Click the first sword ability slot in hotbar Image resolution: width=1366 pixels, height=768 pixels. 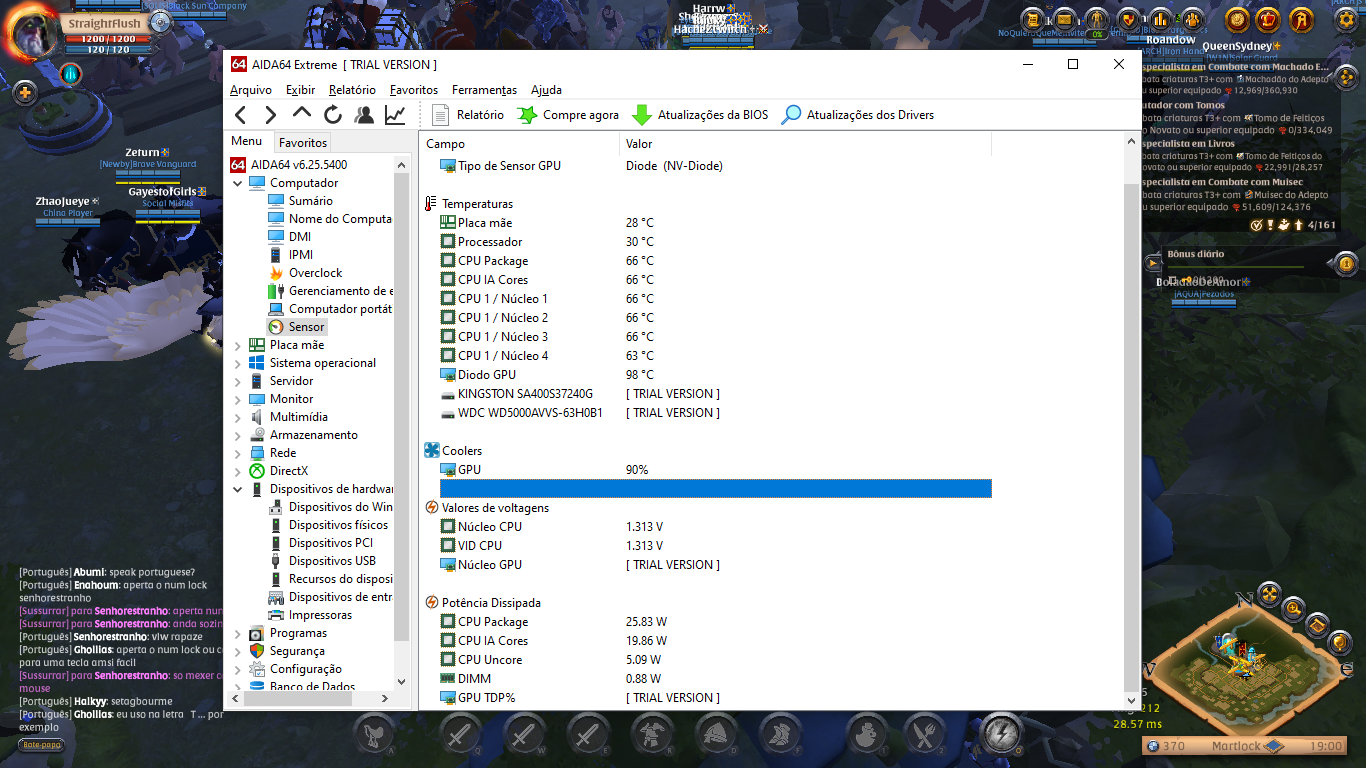coord(461,736)
